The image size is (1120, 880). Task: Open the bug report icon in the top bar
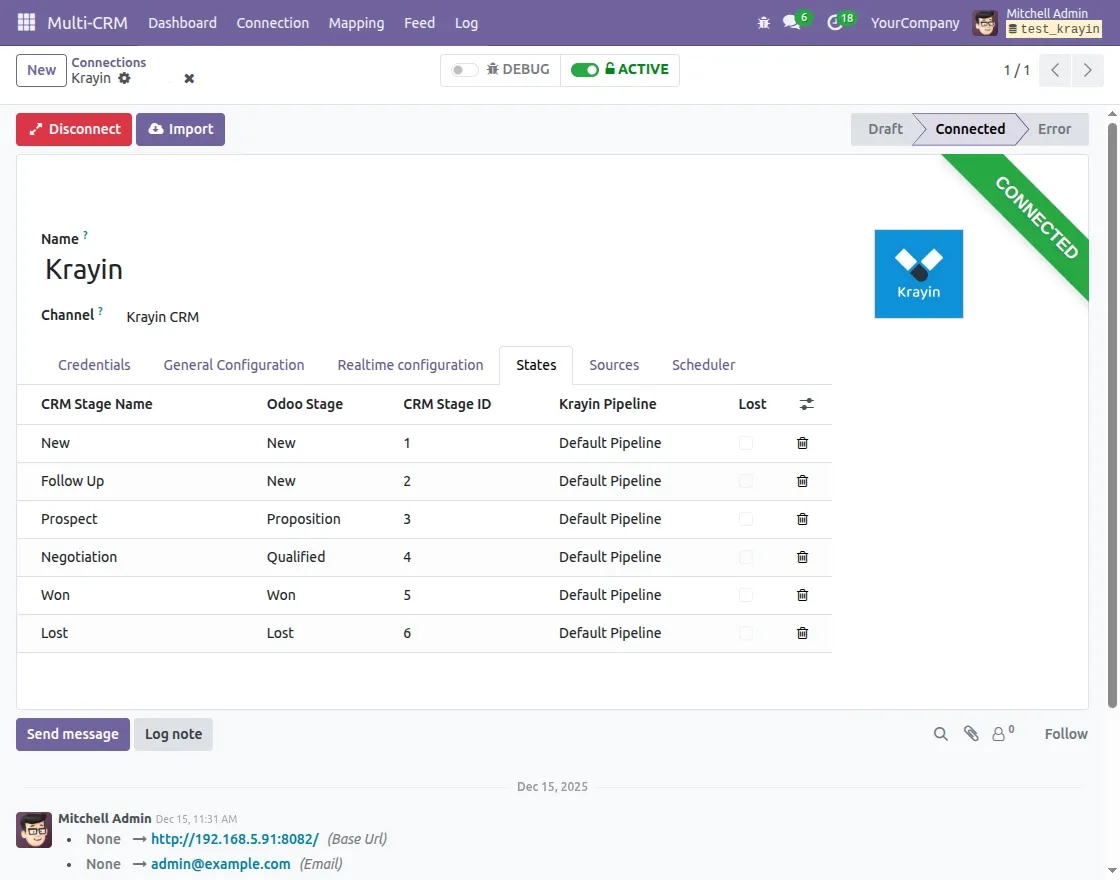pos(763,22)
